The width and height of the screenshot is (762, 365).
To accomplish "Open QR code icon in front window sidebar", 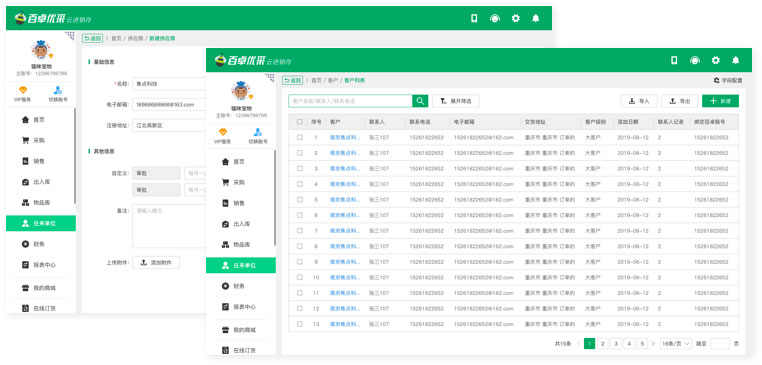I will [270, 77].
